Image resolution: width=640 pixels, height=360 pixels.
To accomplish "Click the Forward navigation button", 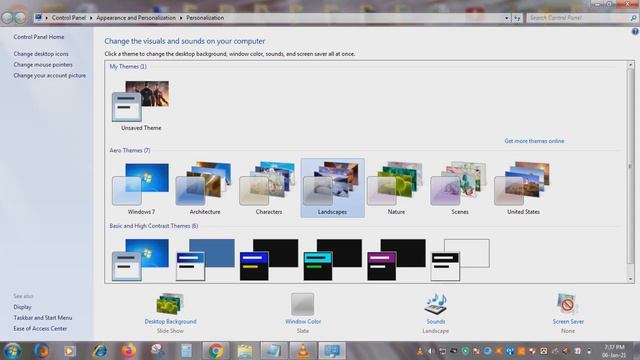I will tap(20, 18).
